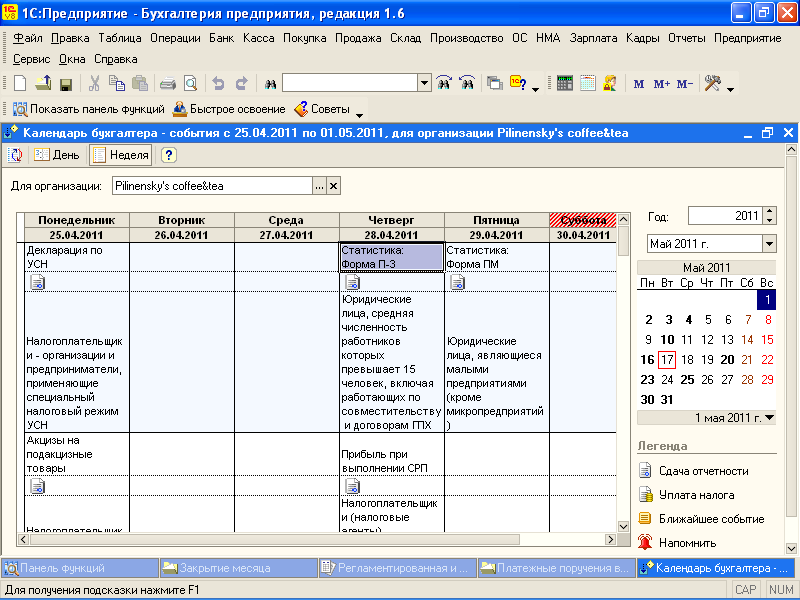Viewport: 800px width, 600px height.
Task: Expand the 1 мая 2011 г. date arrow
Action: (770, 418)
